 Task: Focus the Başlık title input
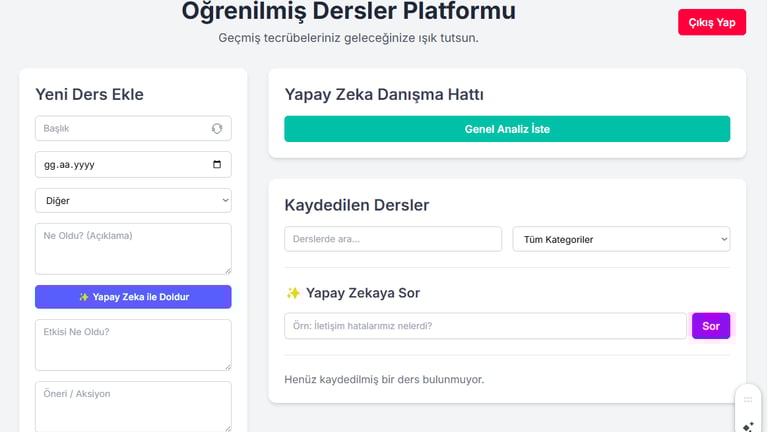tap(133, 128)
